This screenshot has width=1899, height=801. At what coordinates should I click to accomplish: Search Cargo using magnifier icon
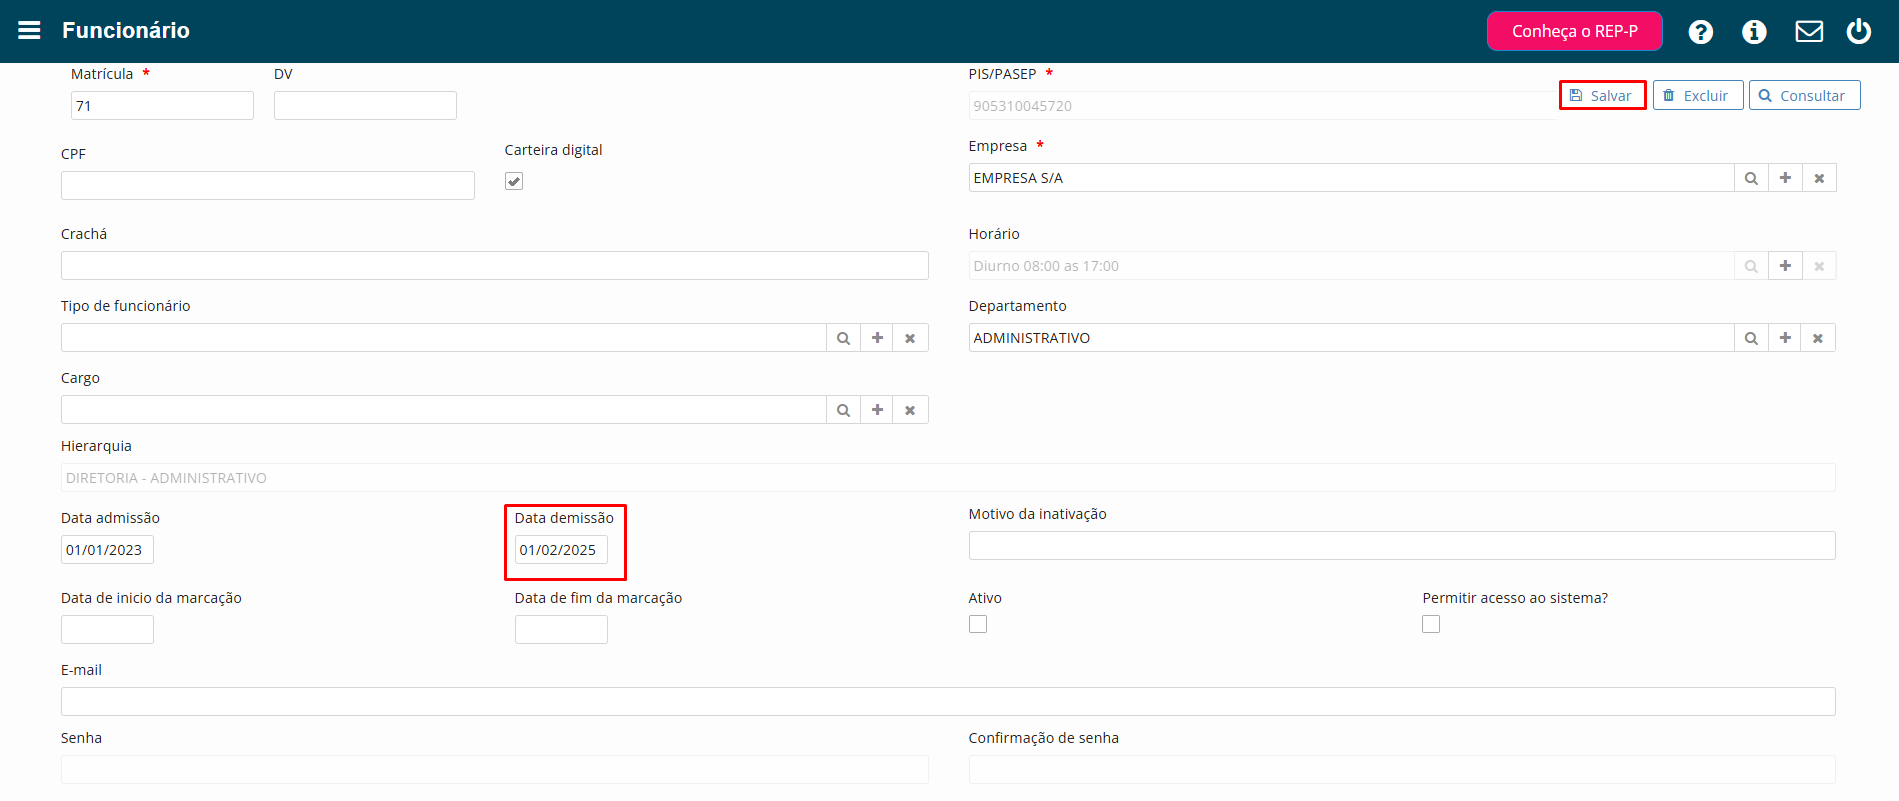(843, 410)
